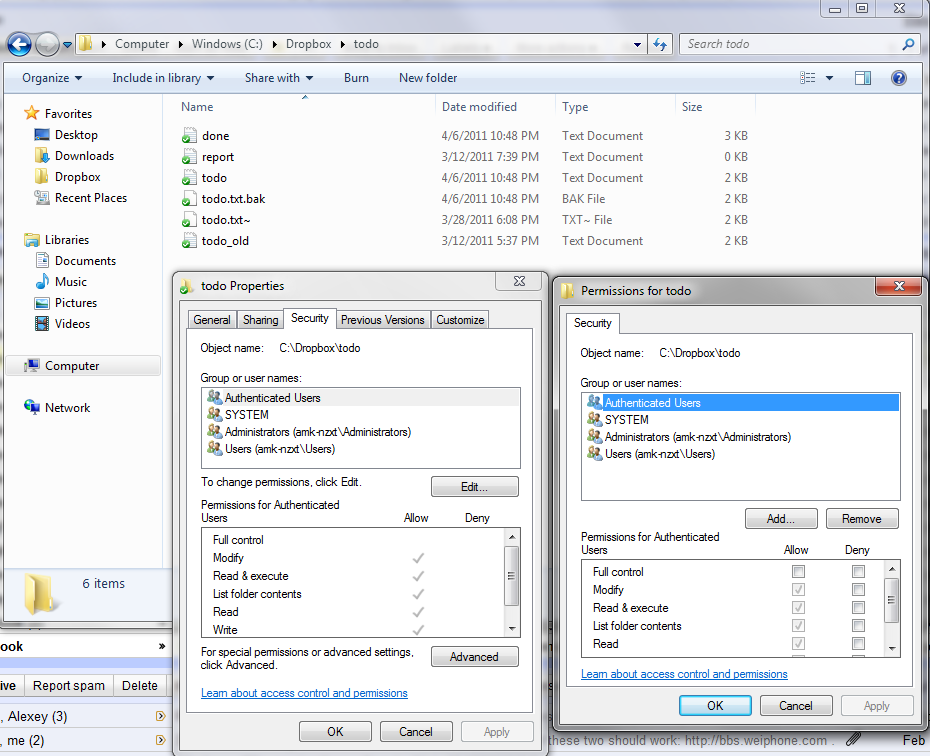Check Deny for Full control permission
The width and height of the screenshot is (930, 756).
[858, 571]
